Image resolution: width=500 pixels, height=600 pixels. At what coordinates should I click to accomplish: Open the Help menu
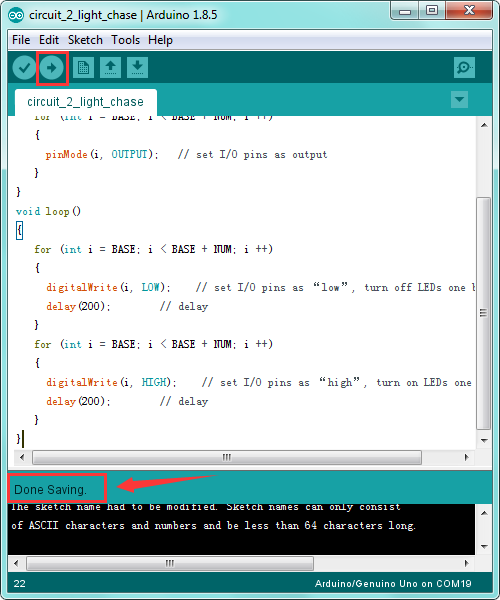click(x=160, y=40)
